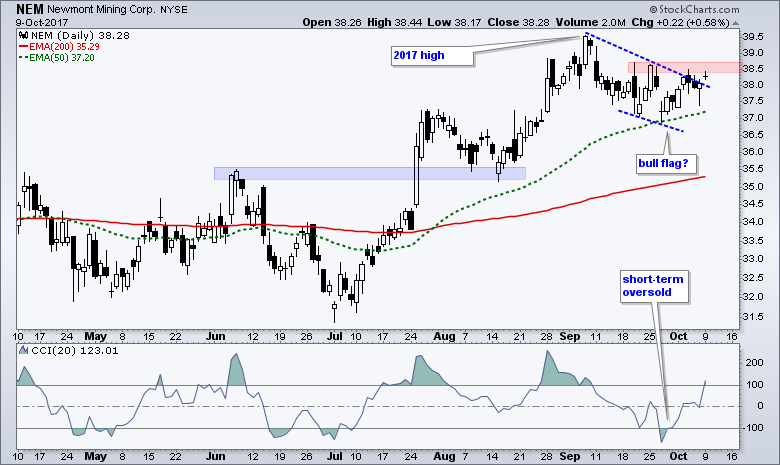Click the area-chart icon beside CCI(20)

[23, 350]
